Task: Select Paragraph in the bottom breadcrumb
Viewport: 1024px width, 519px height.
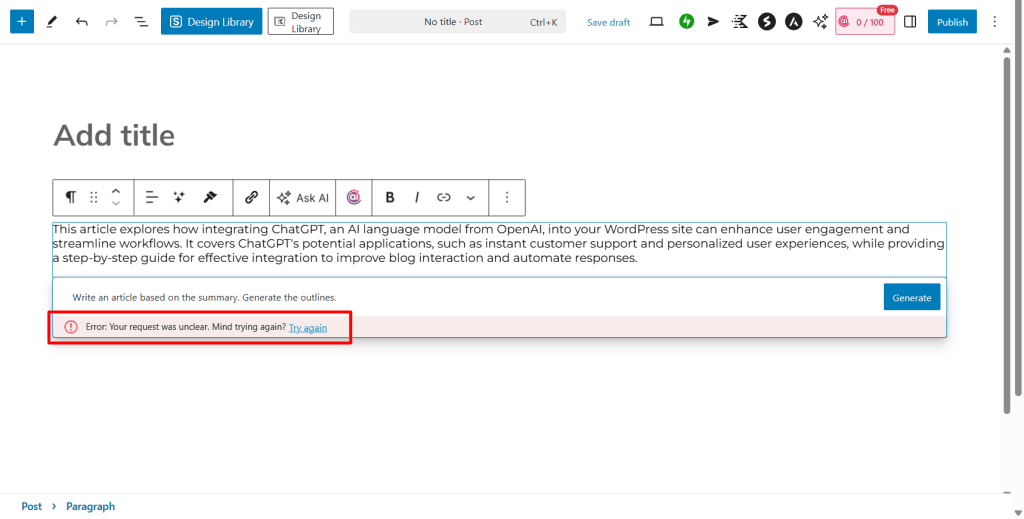Action: (90, 506)
